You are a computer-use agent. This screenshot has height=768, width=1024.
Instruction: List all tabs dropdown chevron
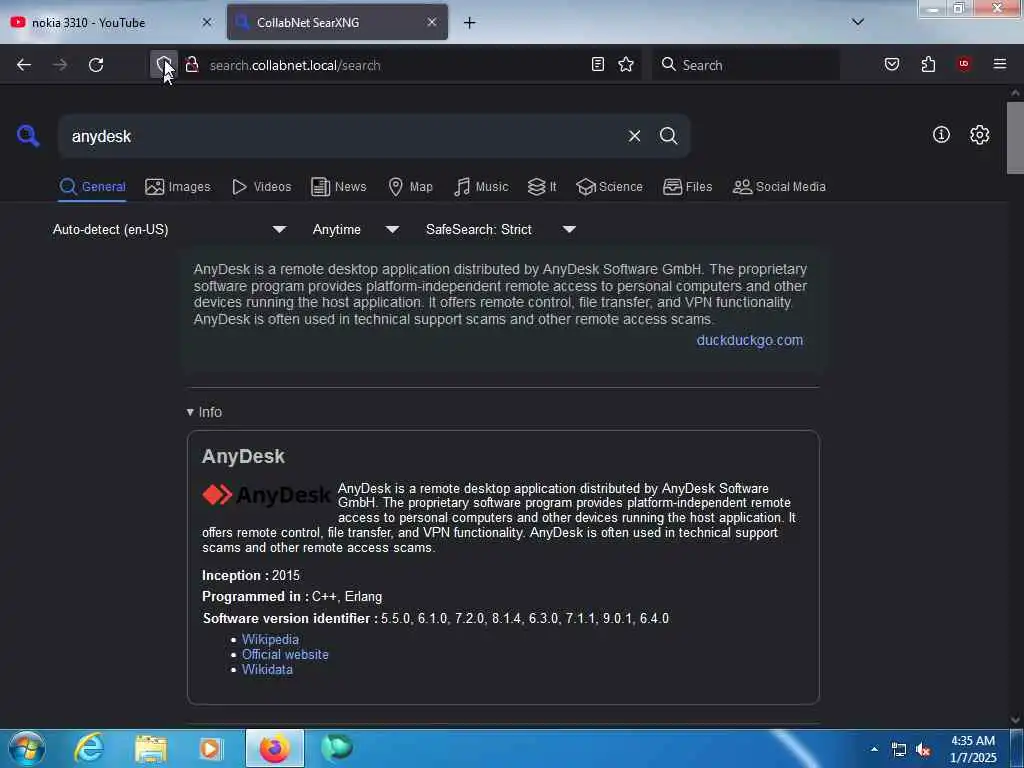858,22
